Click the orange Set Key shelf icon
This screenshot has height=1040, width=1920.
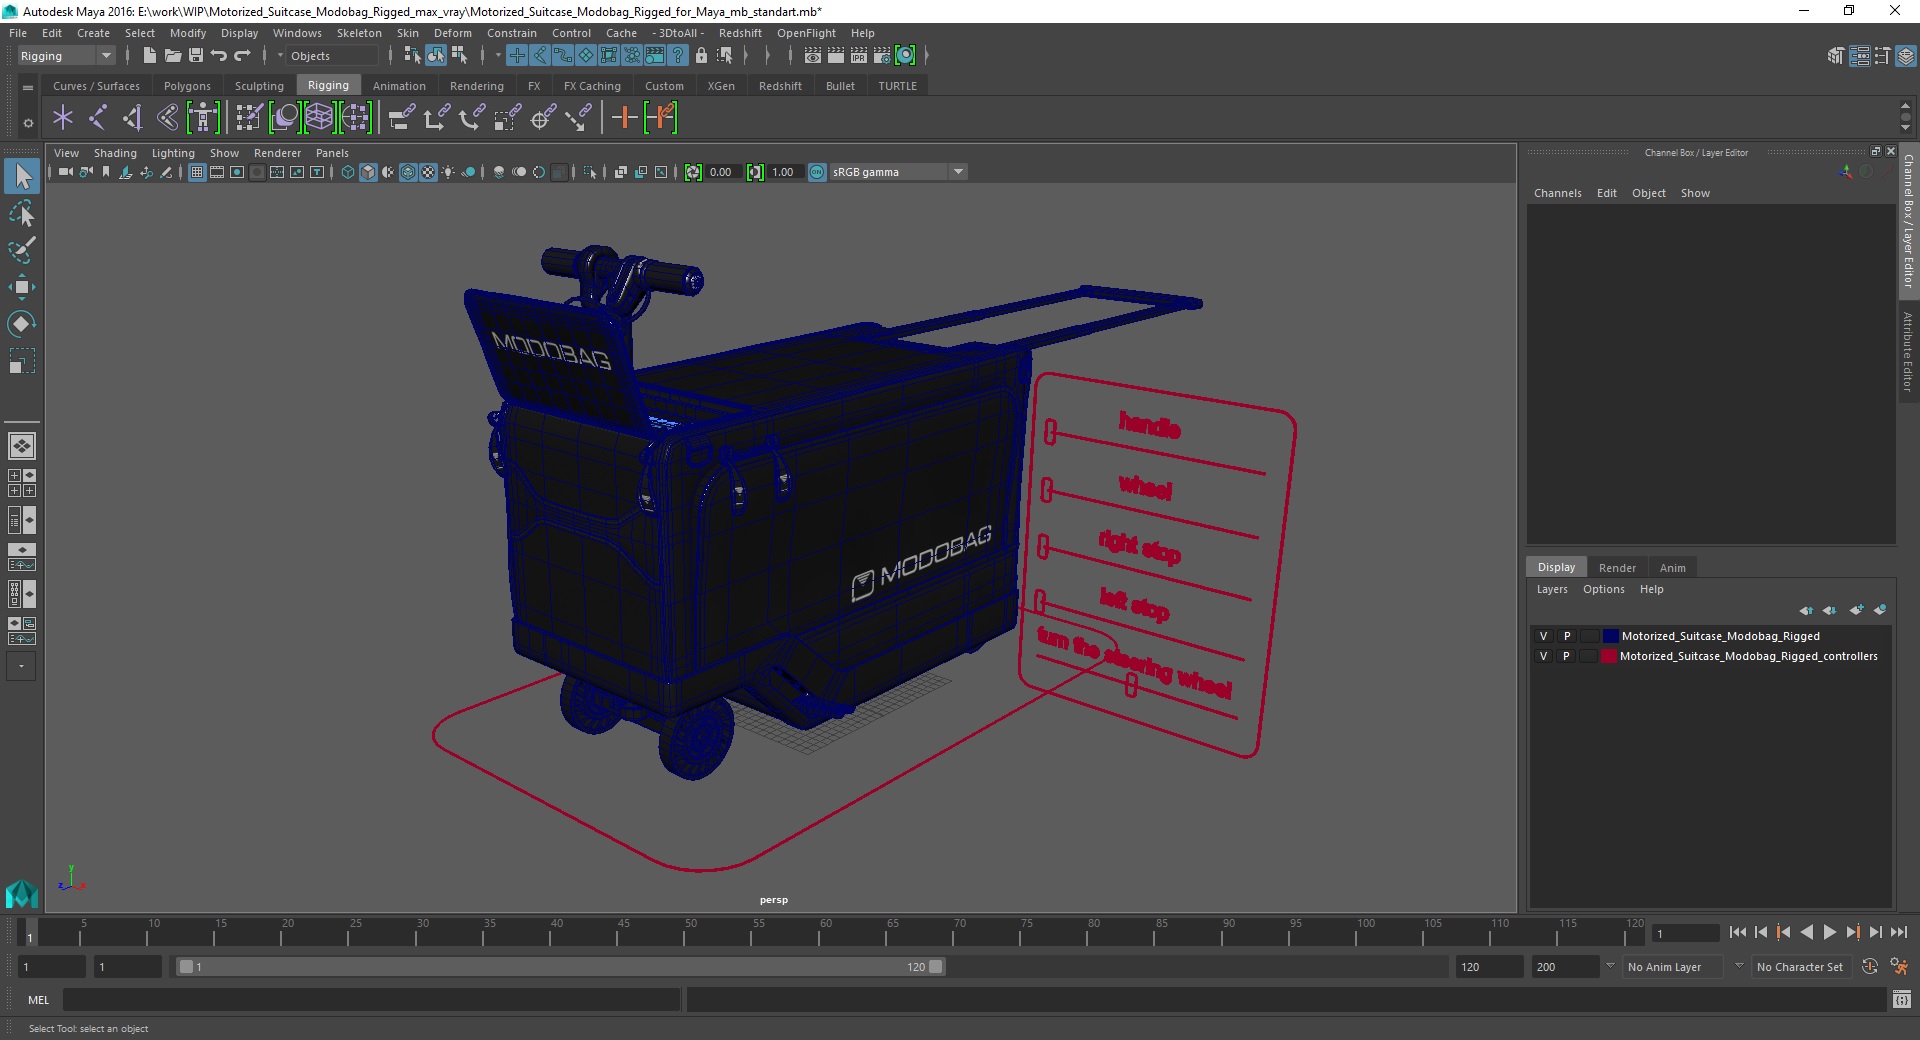(x=625, y=118)
